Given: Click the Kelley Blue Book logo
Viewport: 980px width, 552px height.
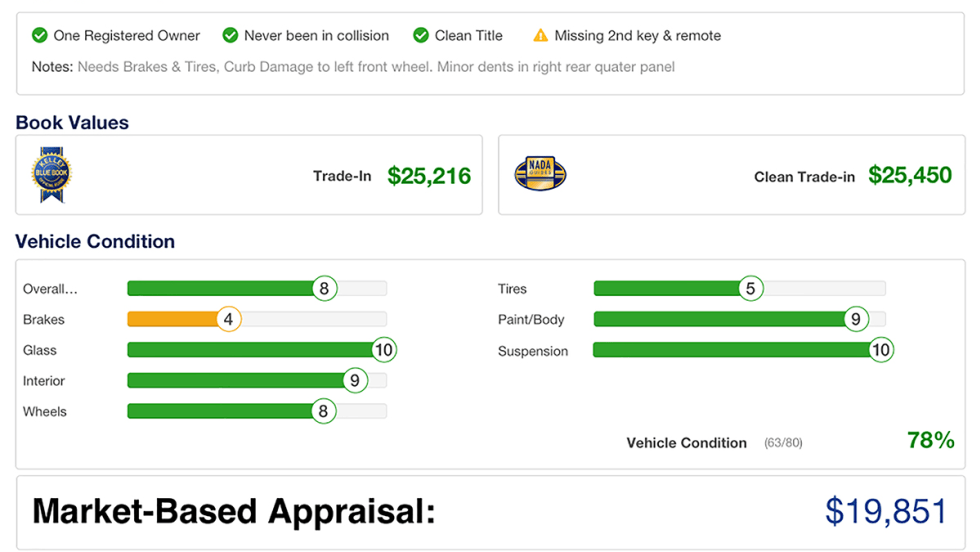Looking at the screenshot, I should click(51, 175).
